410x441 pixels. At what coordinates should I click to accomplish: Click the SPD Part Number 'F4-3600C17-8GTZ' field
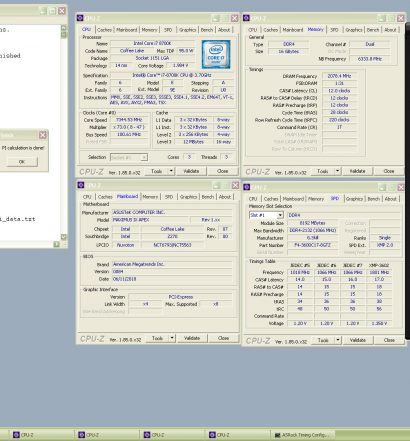313,246
